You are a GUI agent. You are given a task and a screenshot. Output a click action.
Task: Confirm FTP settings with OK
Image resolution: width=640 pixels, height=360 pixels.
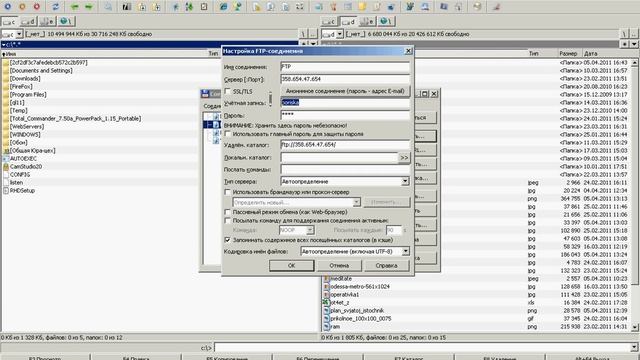click(291, 265)
